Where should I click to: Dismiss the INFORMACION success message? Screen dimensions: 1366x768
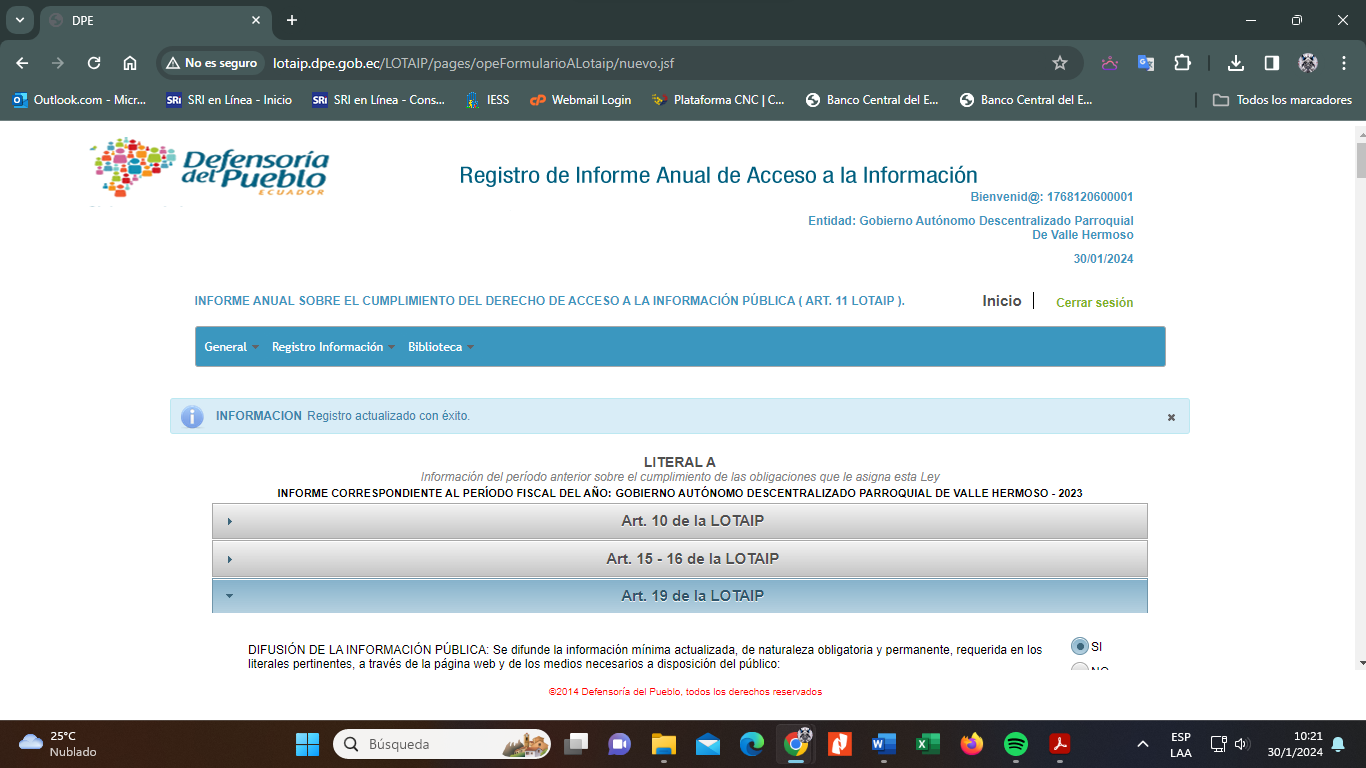click(x=1171, y=417)
